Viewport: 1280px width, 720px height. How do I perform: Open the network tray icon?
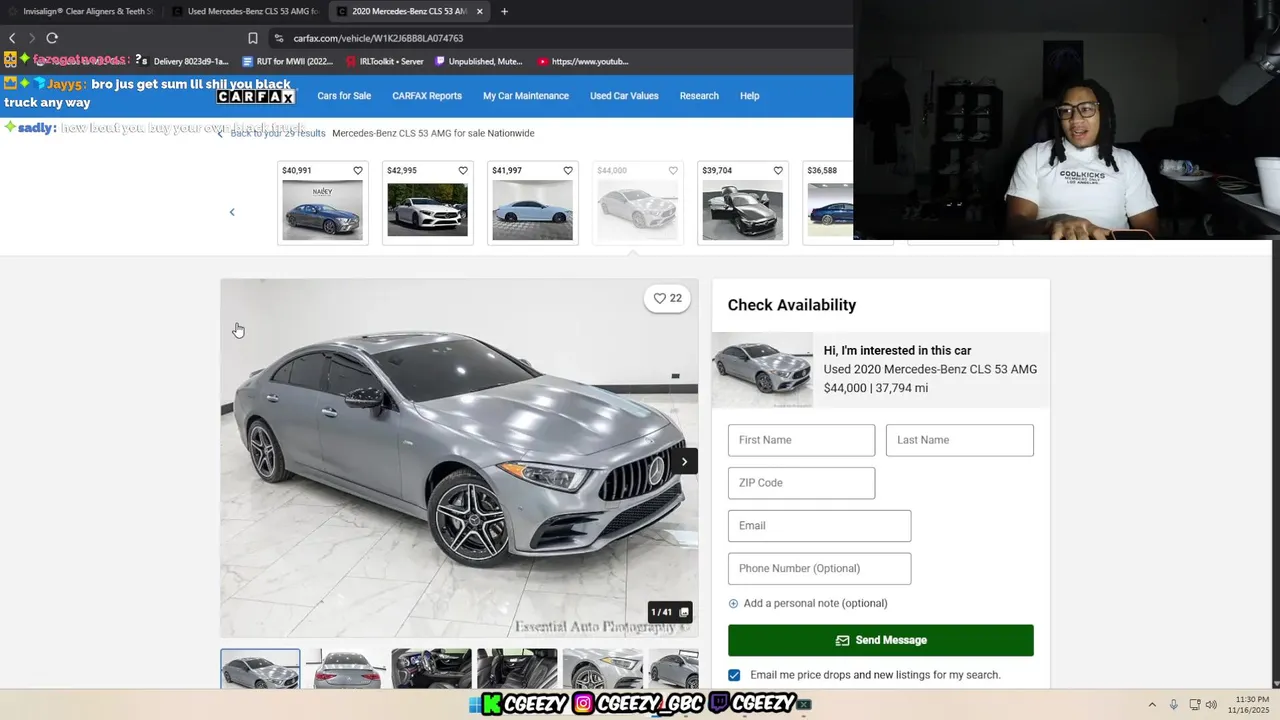tap(1195, 704)
